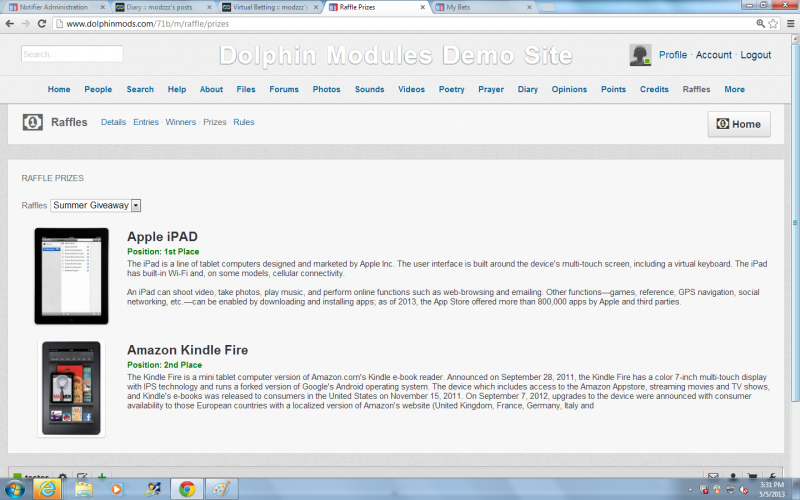Viewport: 800px width, 500px height.
Task: Click the user avatar icon next to Profile
Action: [640, 55]
